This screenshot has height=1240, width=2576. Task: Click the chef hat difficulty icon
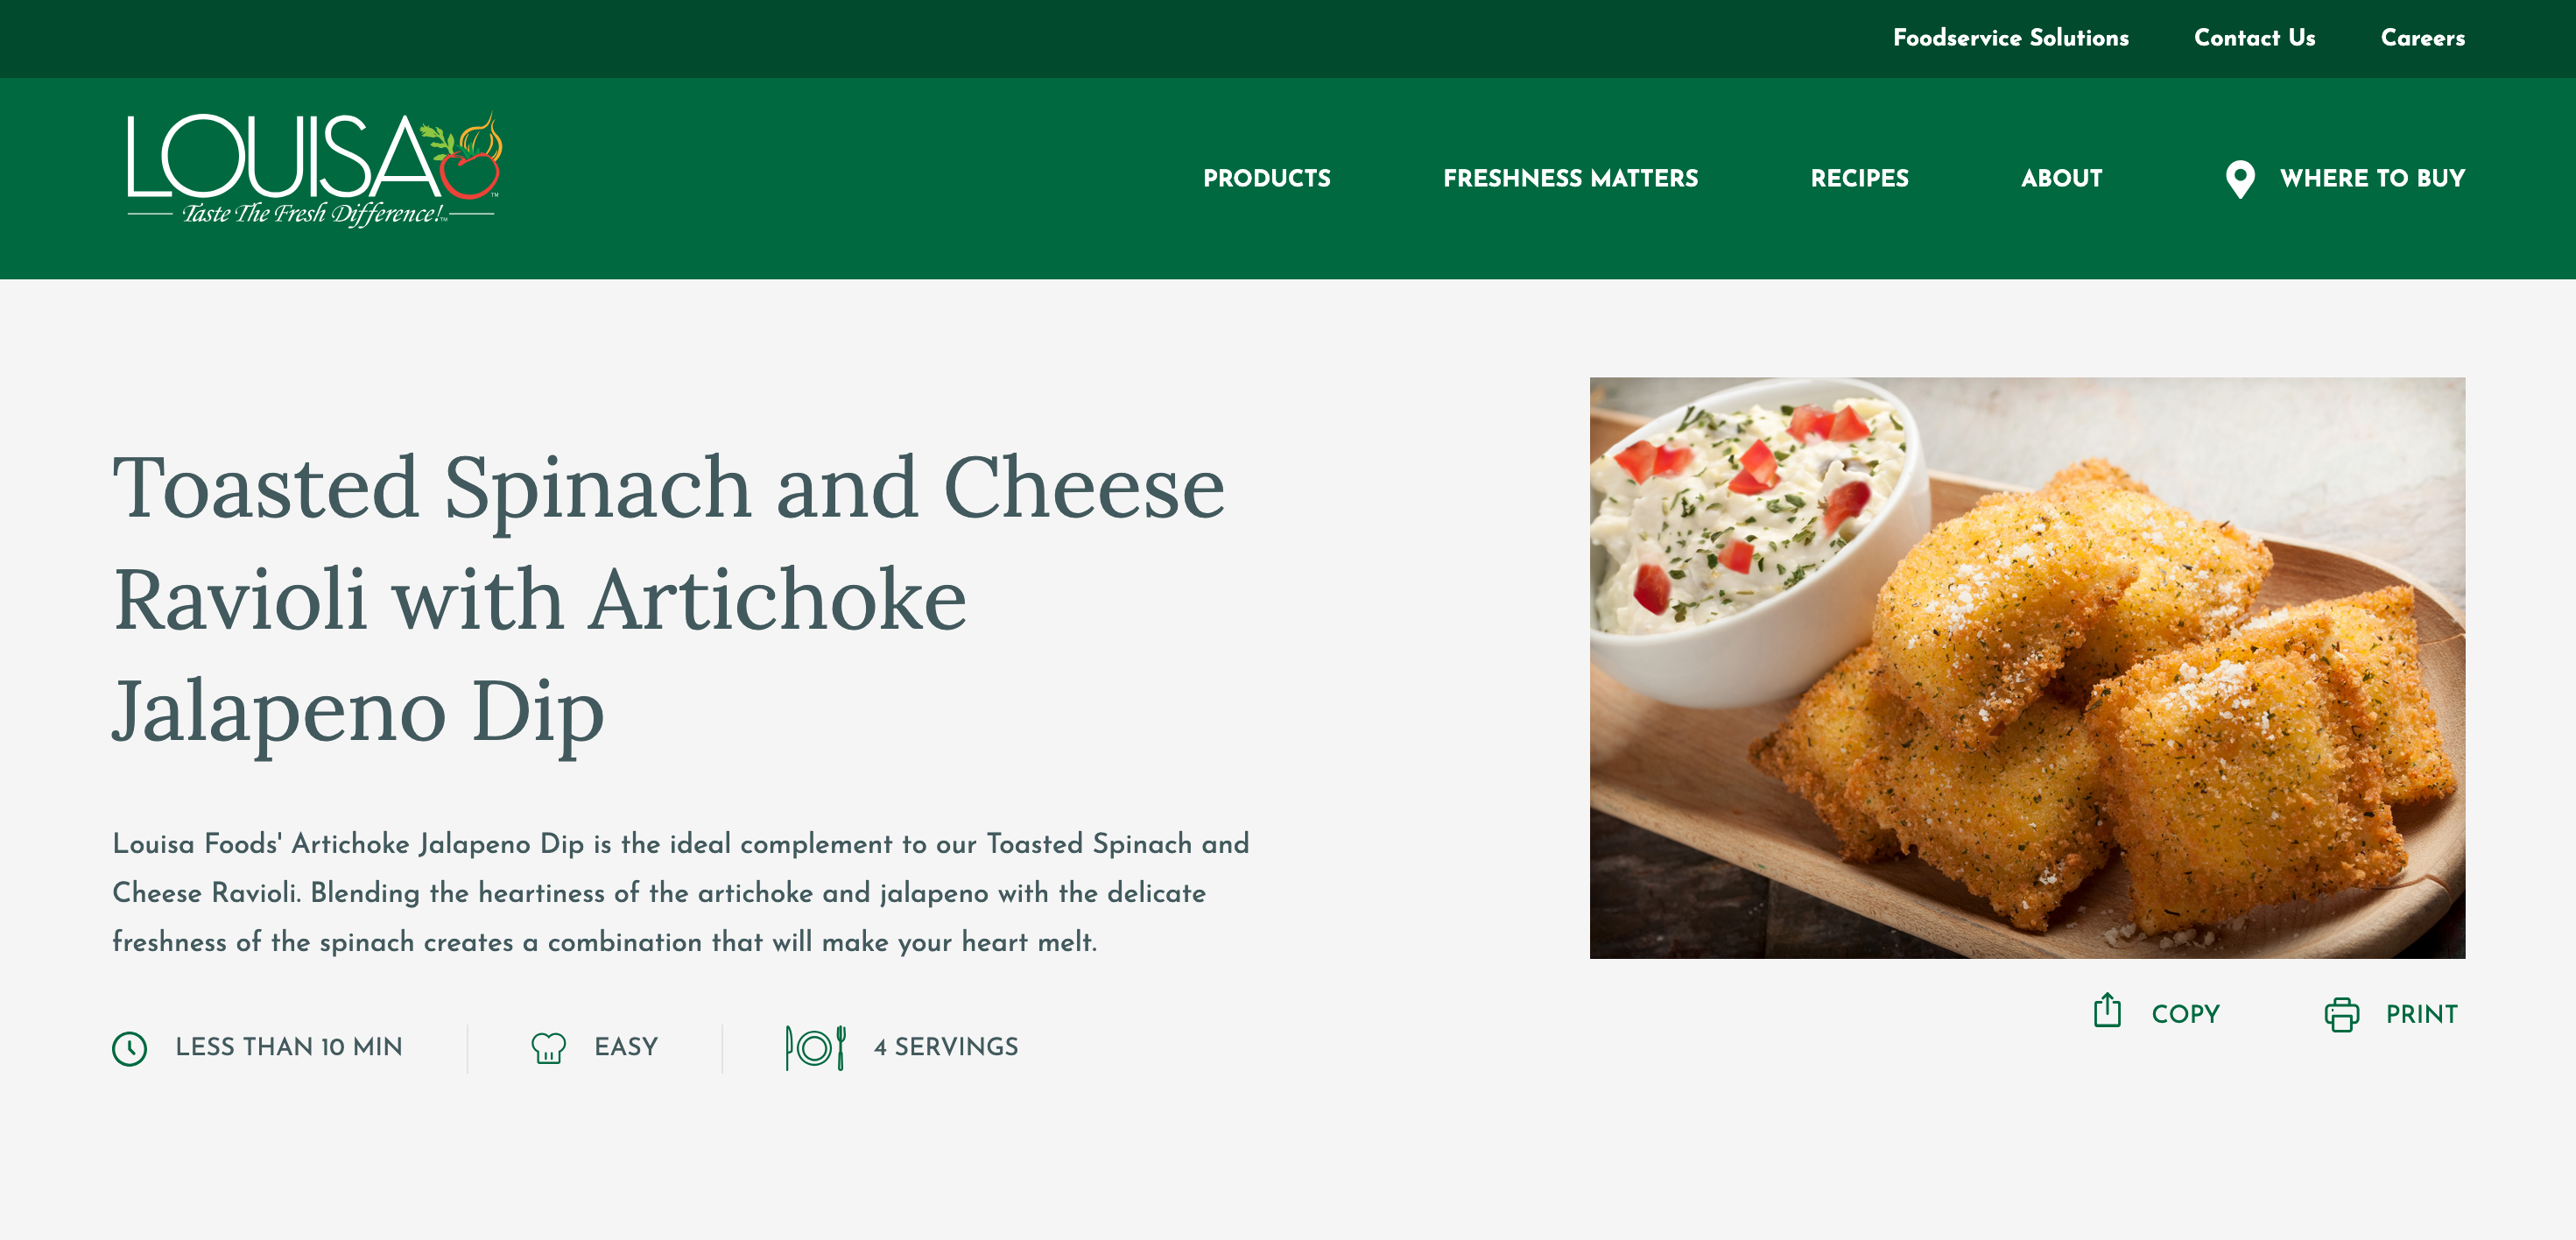[x=548, y=1047]
